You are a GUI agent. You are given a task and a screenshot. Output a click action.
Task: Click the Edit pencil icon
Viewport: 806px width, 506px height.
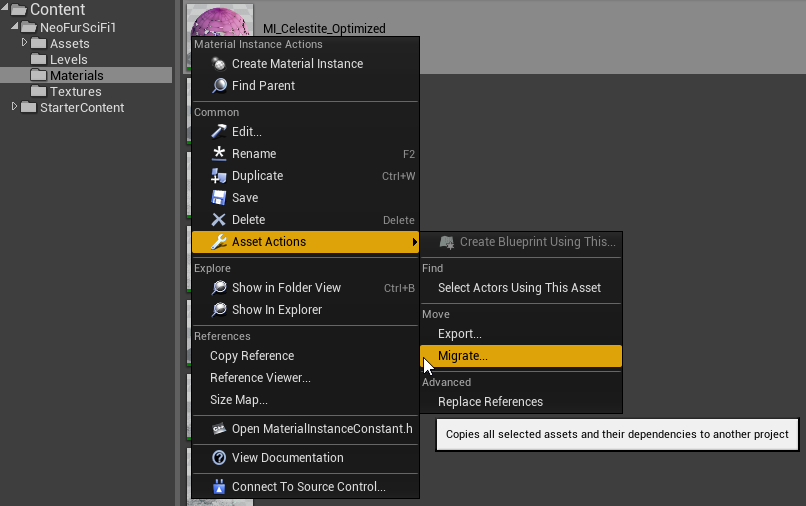tap(219, 132)
